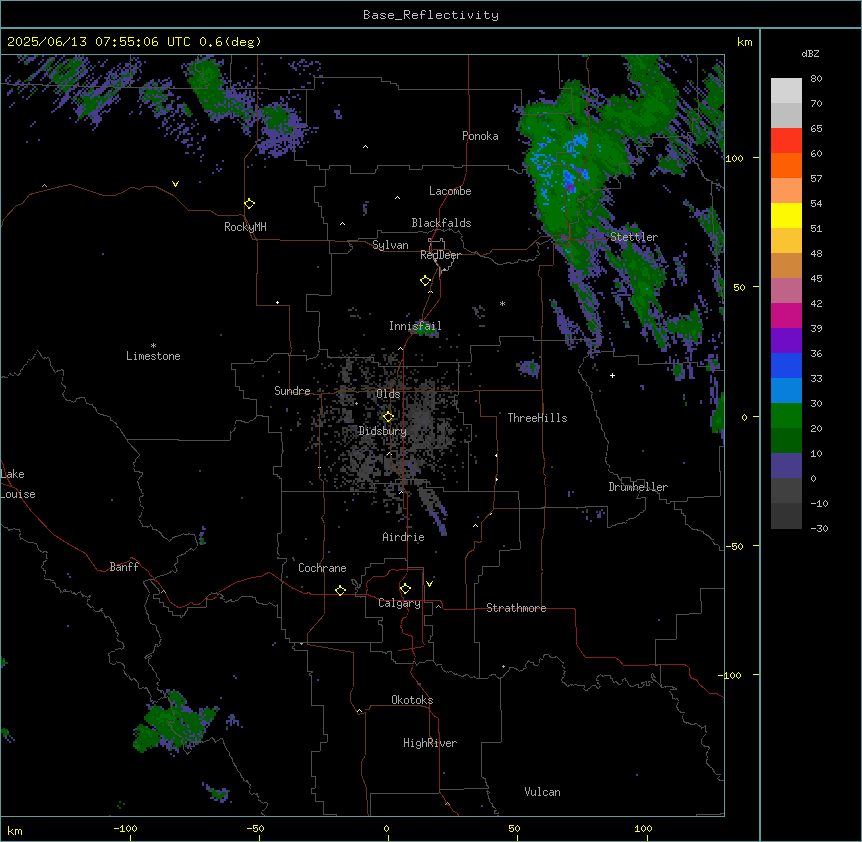Click the Lacombe city label
This screenshot has width=862, height=842.
[x=450, y=191]
